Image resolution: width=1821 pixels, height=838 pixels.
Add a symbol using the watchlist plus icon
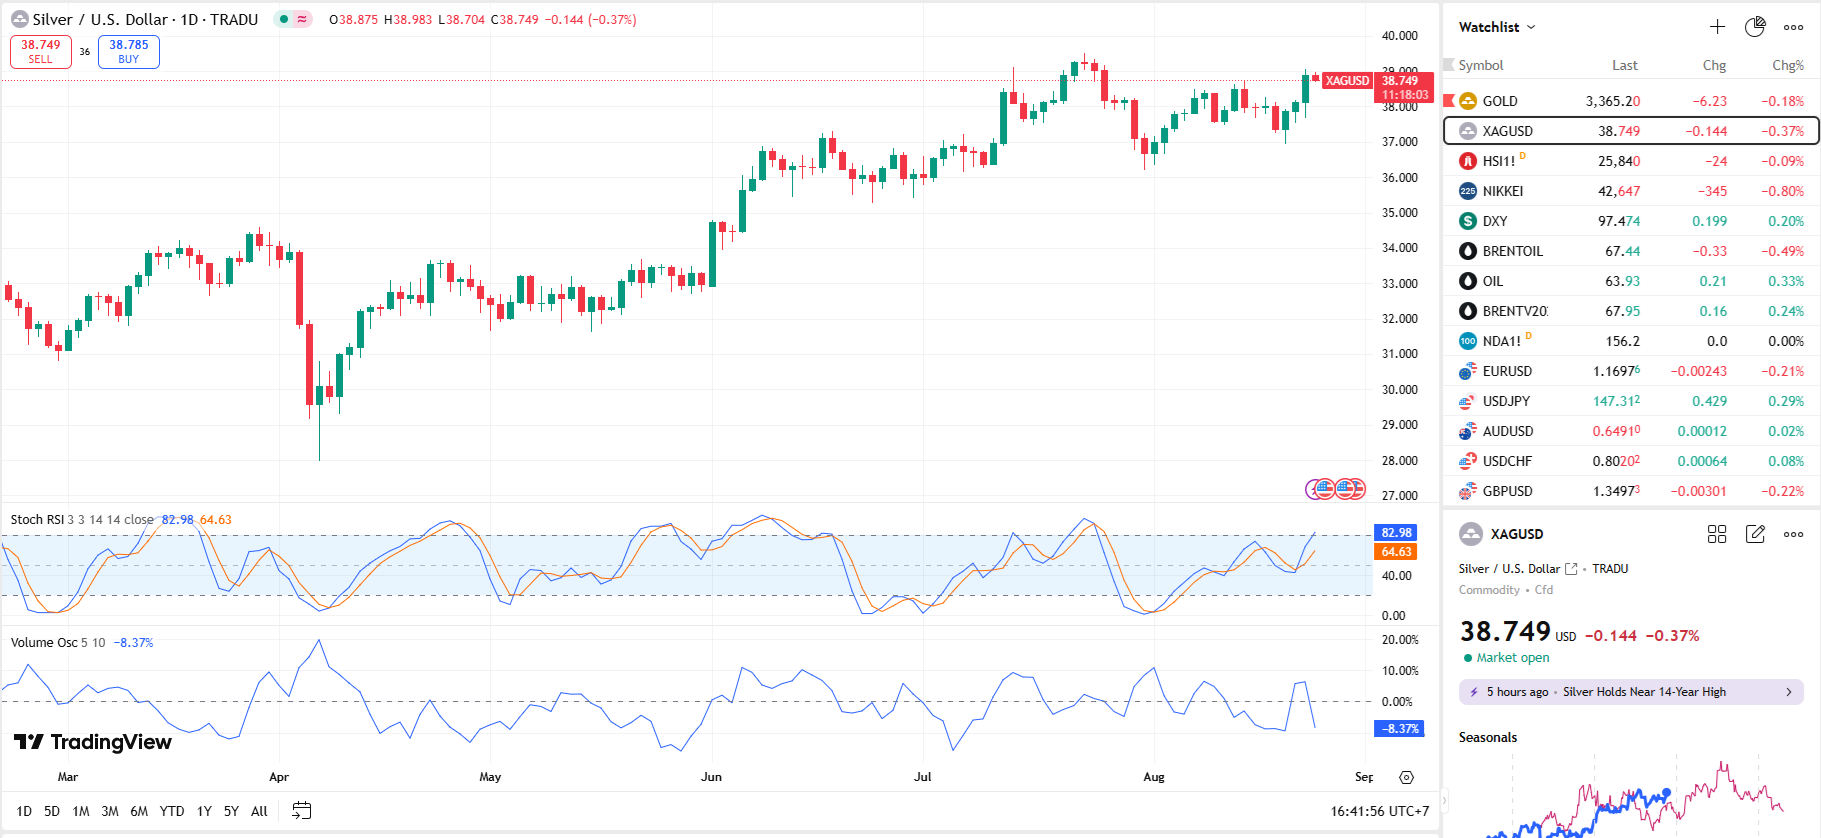tap(1717, 27)
